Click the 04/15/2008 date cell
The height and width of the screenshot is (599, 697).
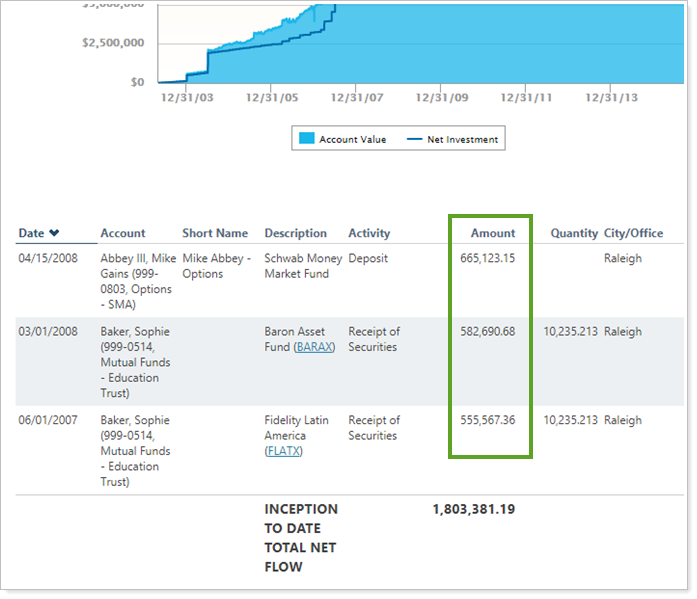pyautogui.click(x=46, y=259)
